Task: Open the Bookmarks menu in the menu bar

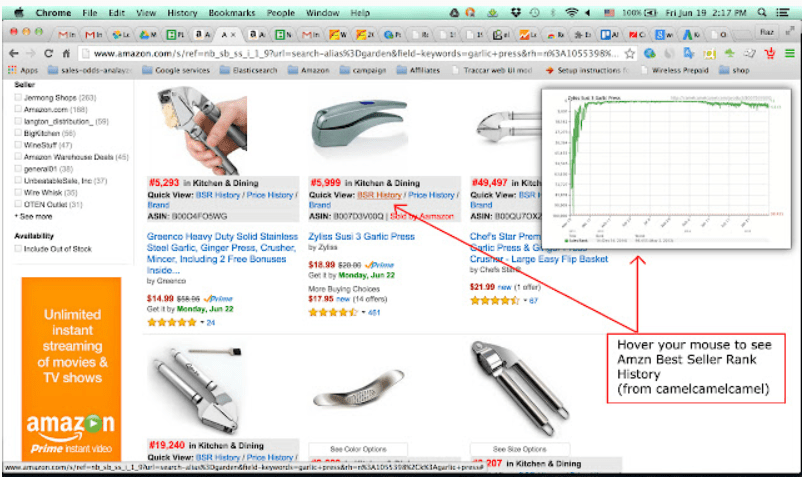Action: click(232, 13)
